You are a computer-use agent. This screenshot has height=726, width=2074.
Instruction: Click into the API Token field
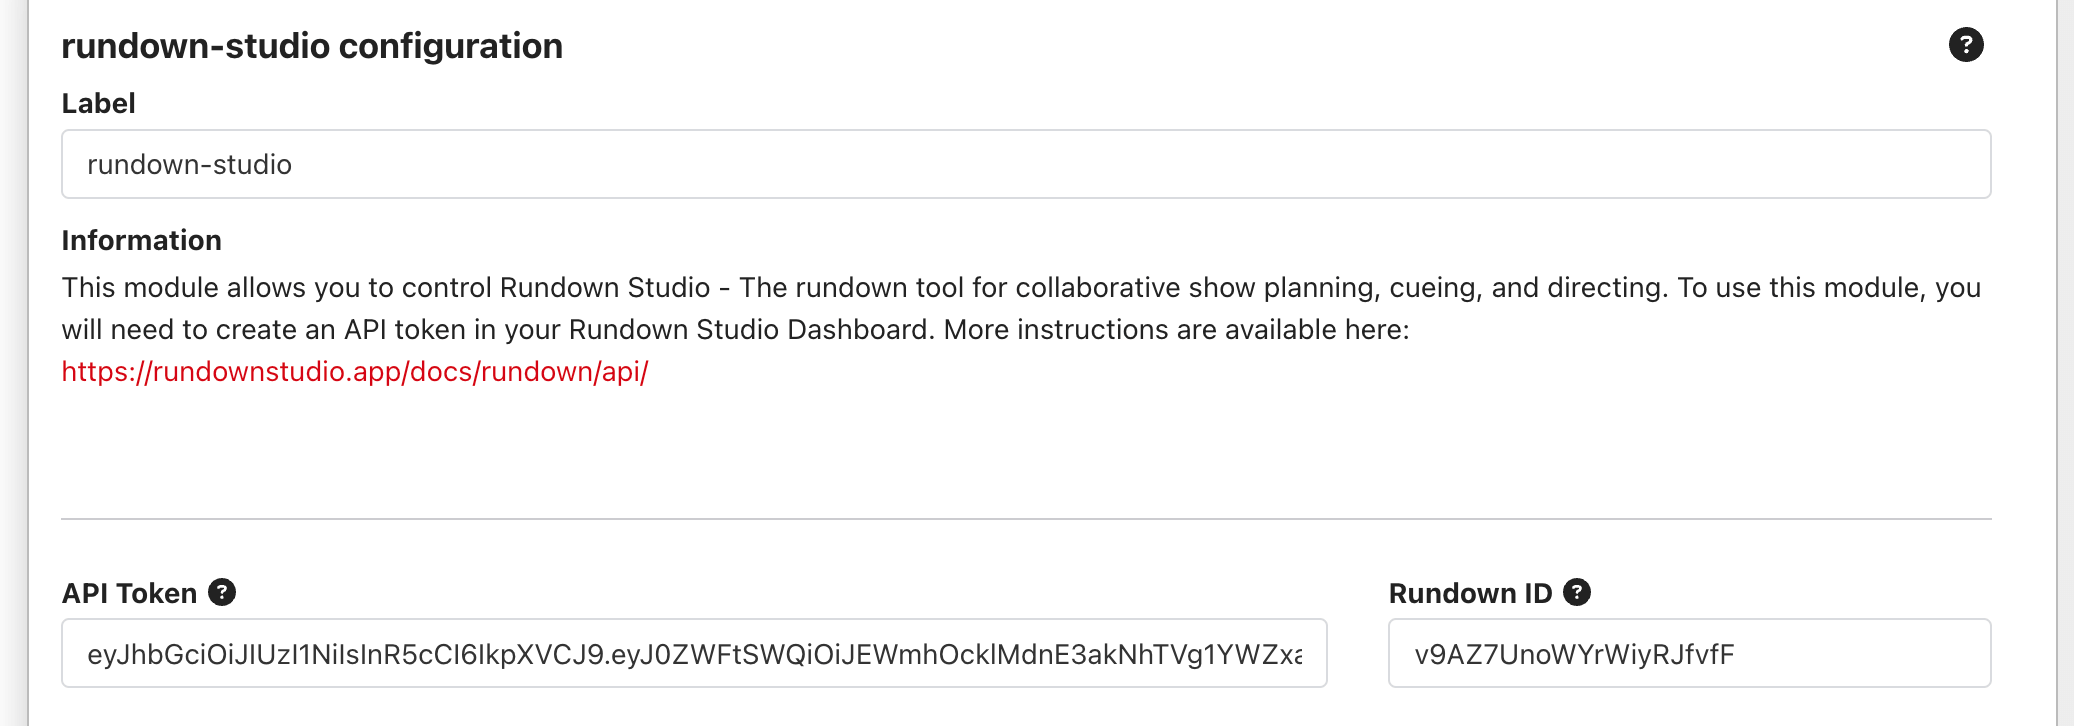(694, 653)
